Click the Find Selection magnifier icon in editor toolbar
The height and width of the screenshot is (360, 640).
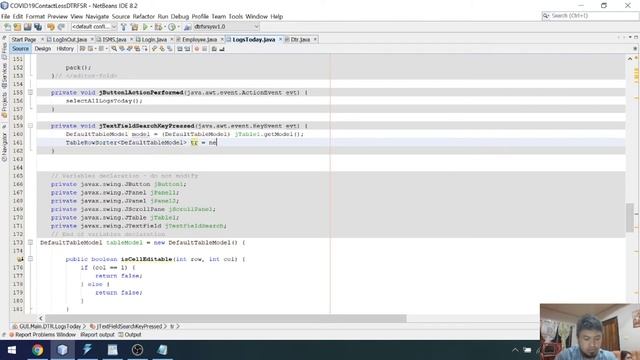click(x=114, y=49)
